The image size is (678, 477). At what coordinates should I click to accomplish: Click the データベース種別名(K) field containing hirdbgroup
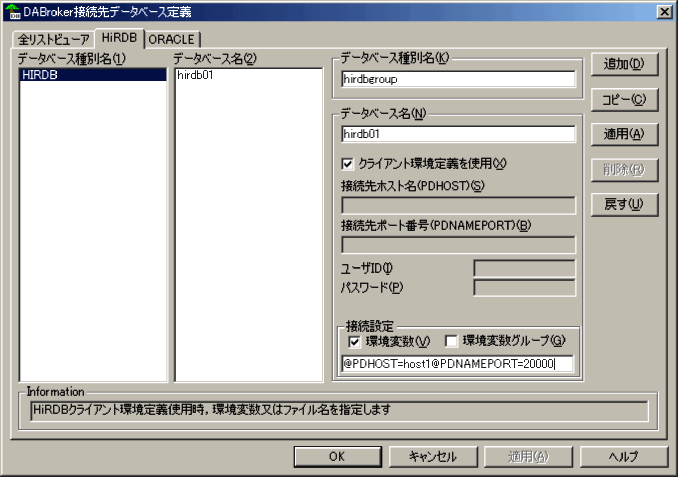458,79
